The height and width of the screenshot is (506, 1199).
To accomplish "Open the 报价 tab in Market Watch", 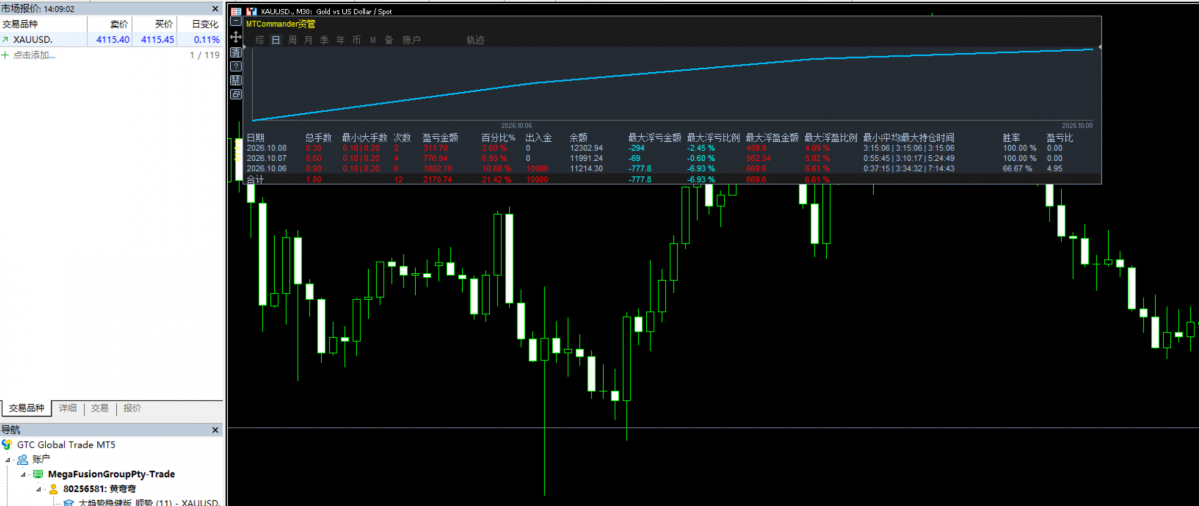I will click(132, 408).
